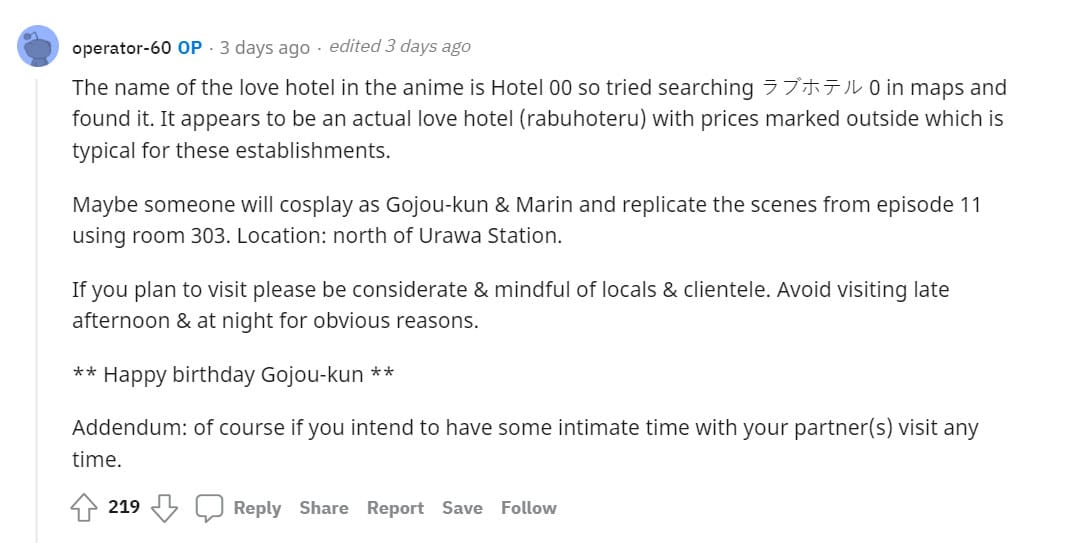Save this comment
The height and width of the screenshot is (543, 1080).
point(462,508)
